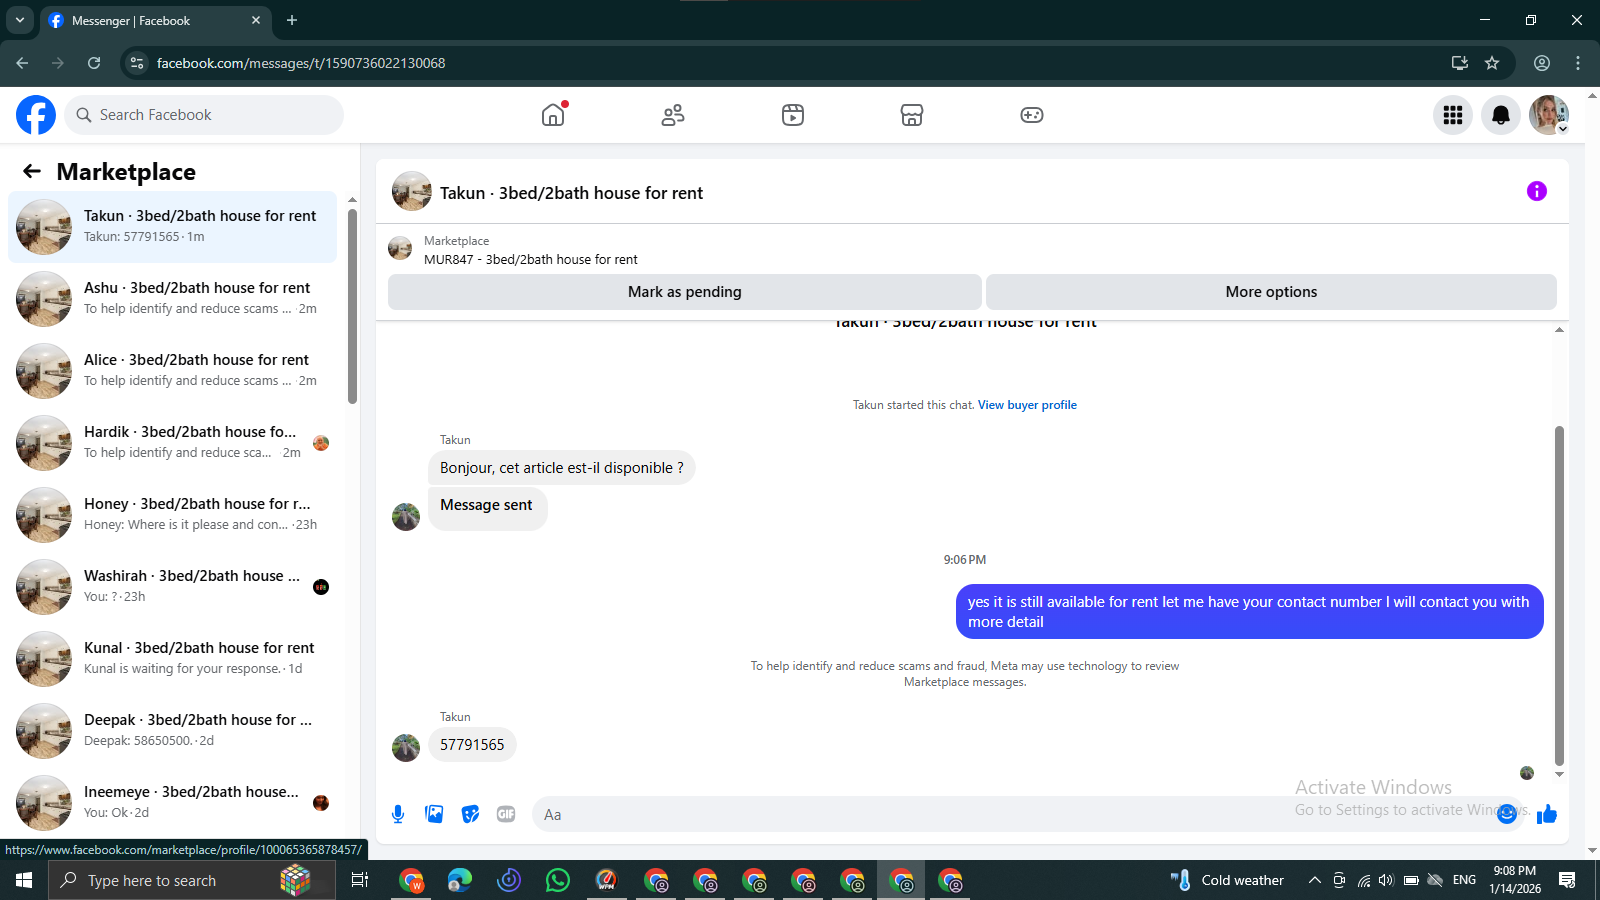Open the View buyer profile link
The width and height of the screenshot is (1600, 900).
coord(1027,405)
